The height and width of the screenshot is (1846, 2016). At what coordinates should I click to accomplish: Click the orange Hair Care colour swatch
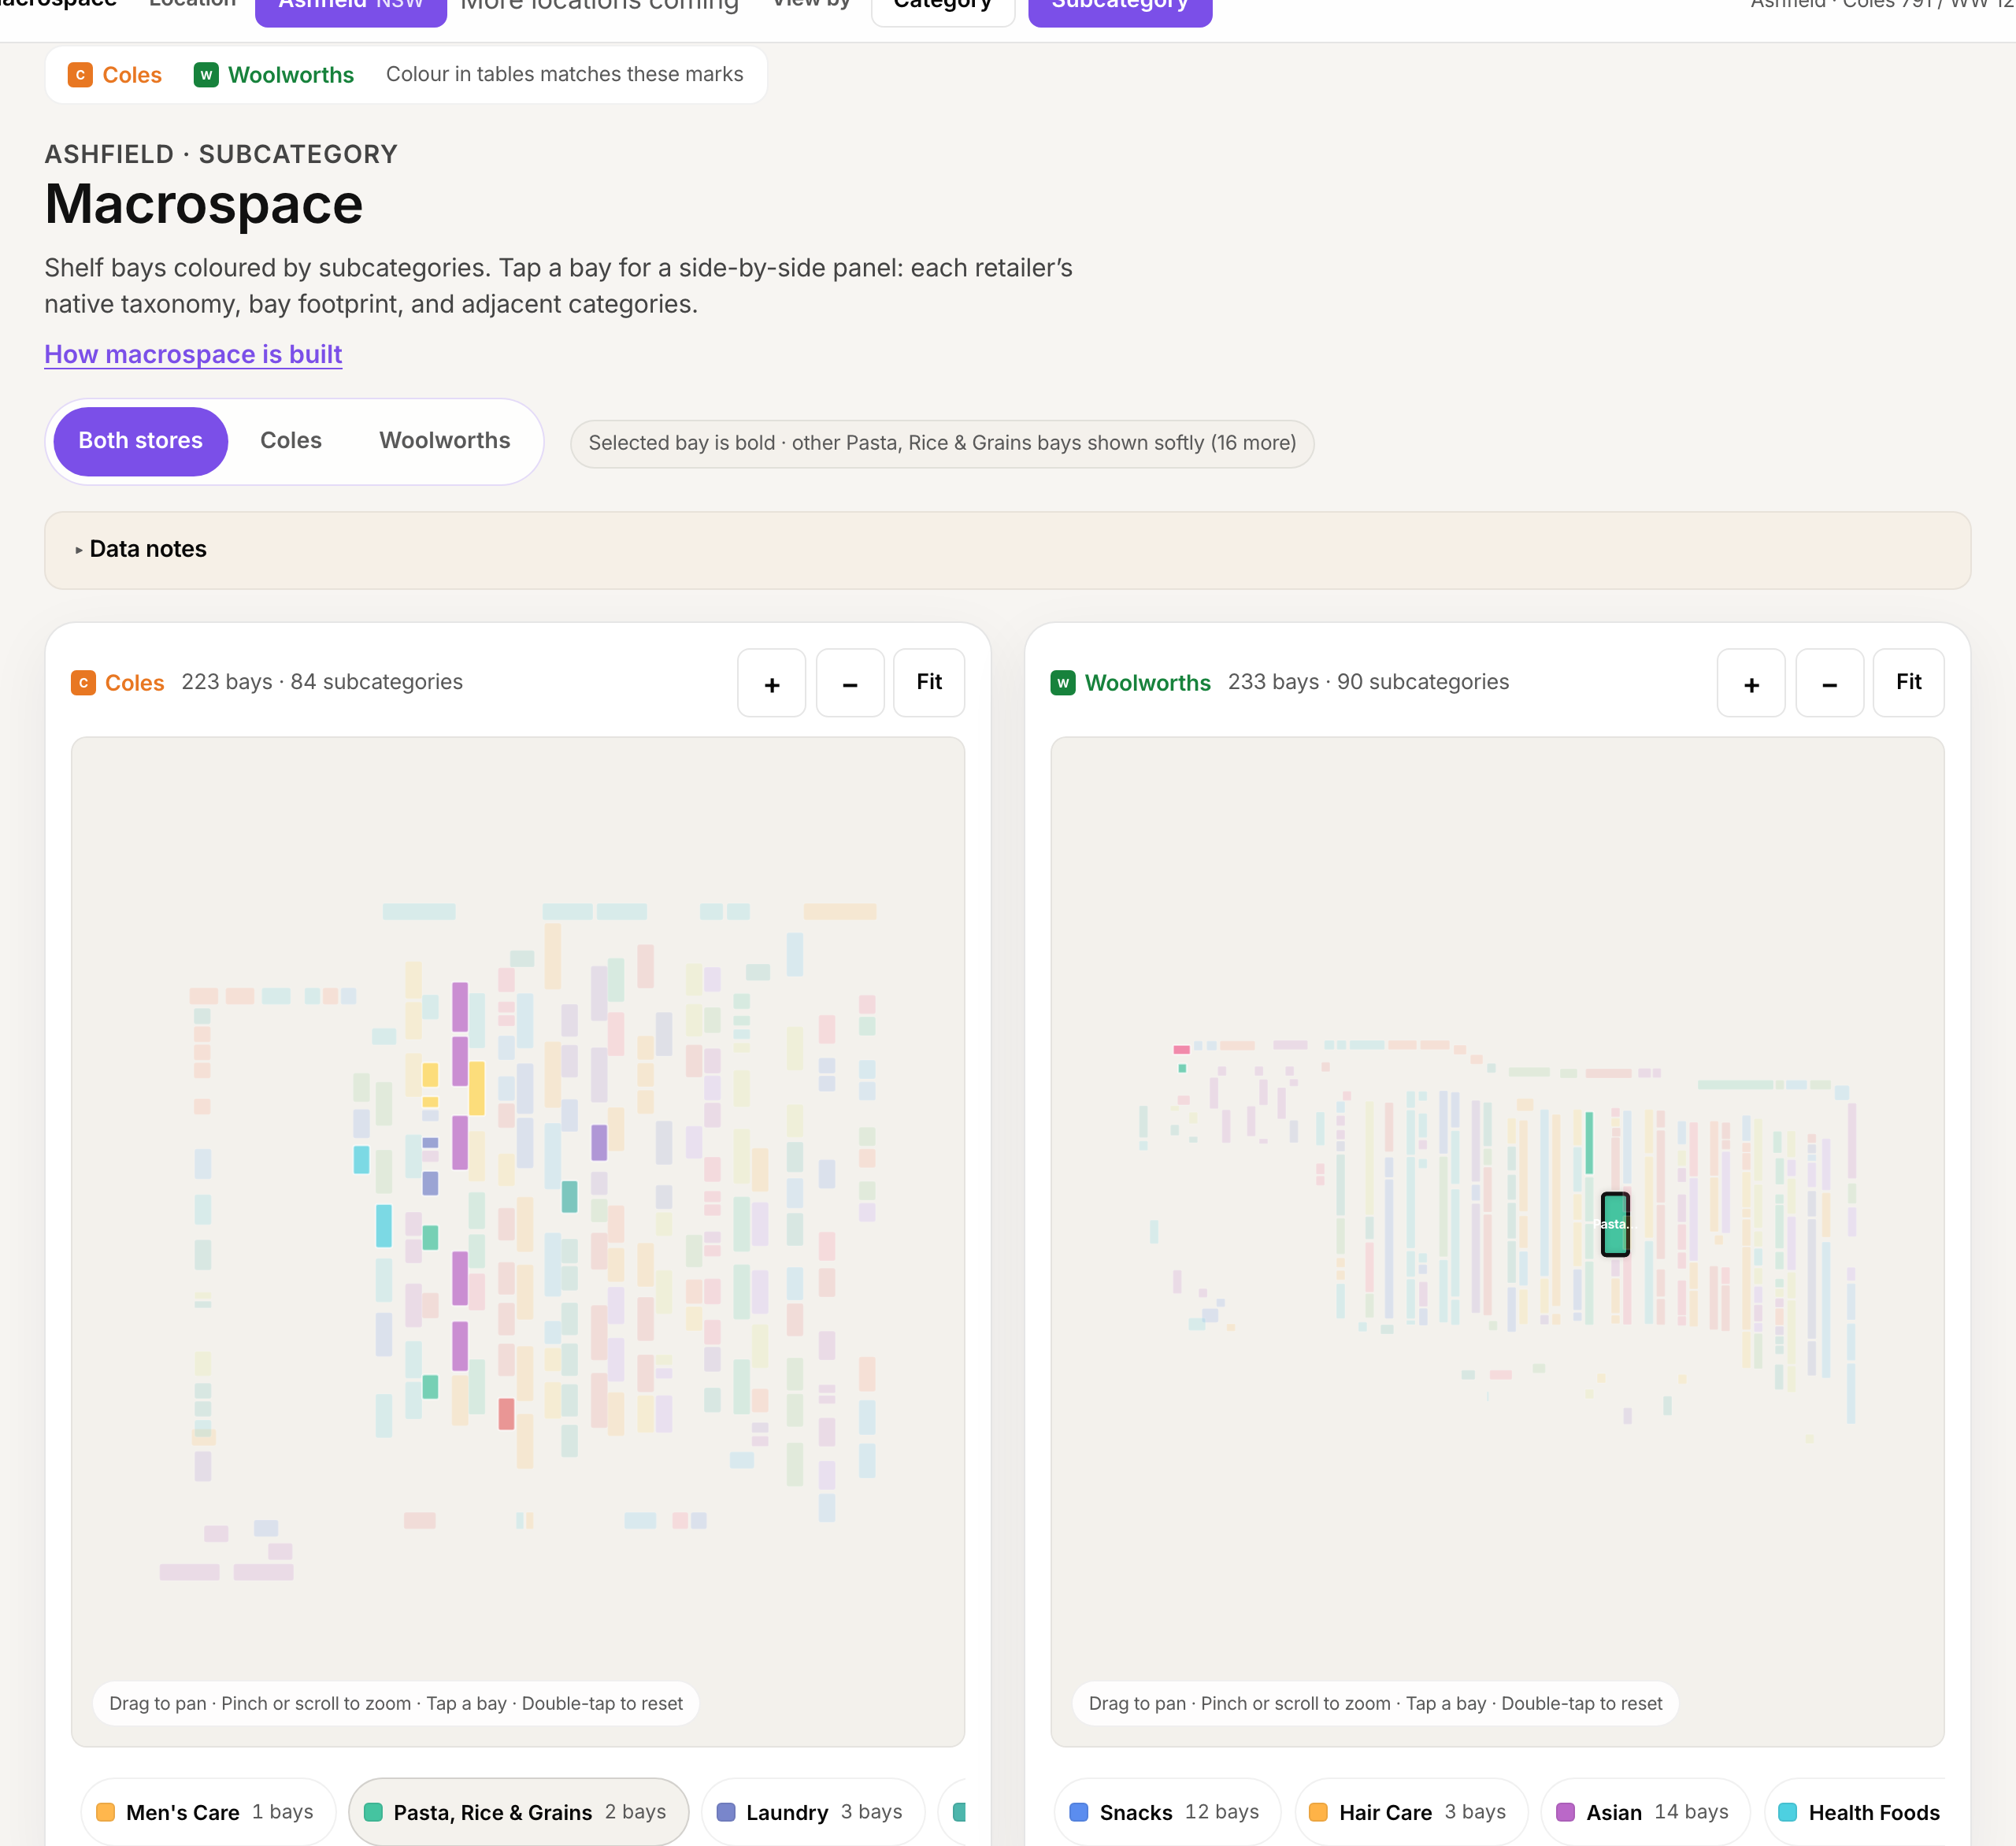click(x=1318, y=1812)
